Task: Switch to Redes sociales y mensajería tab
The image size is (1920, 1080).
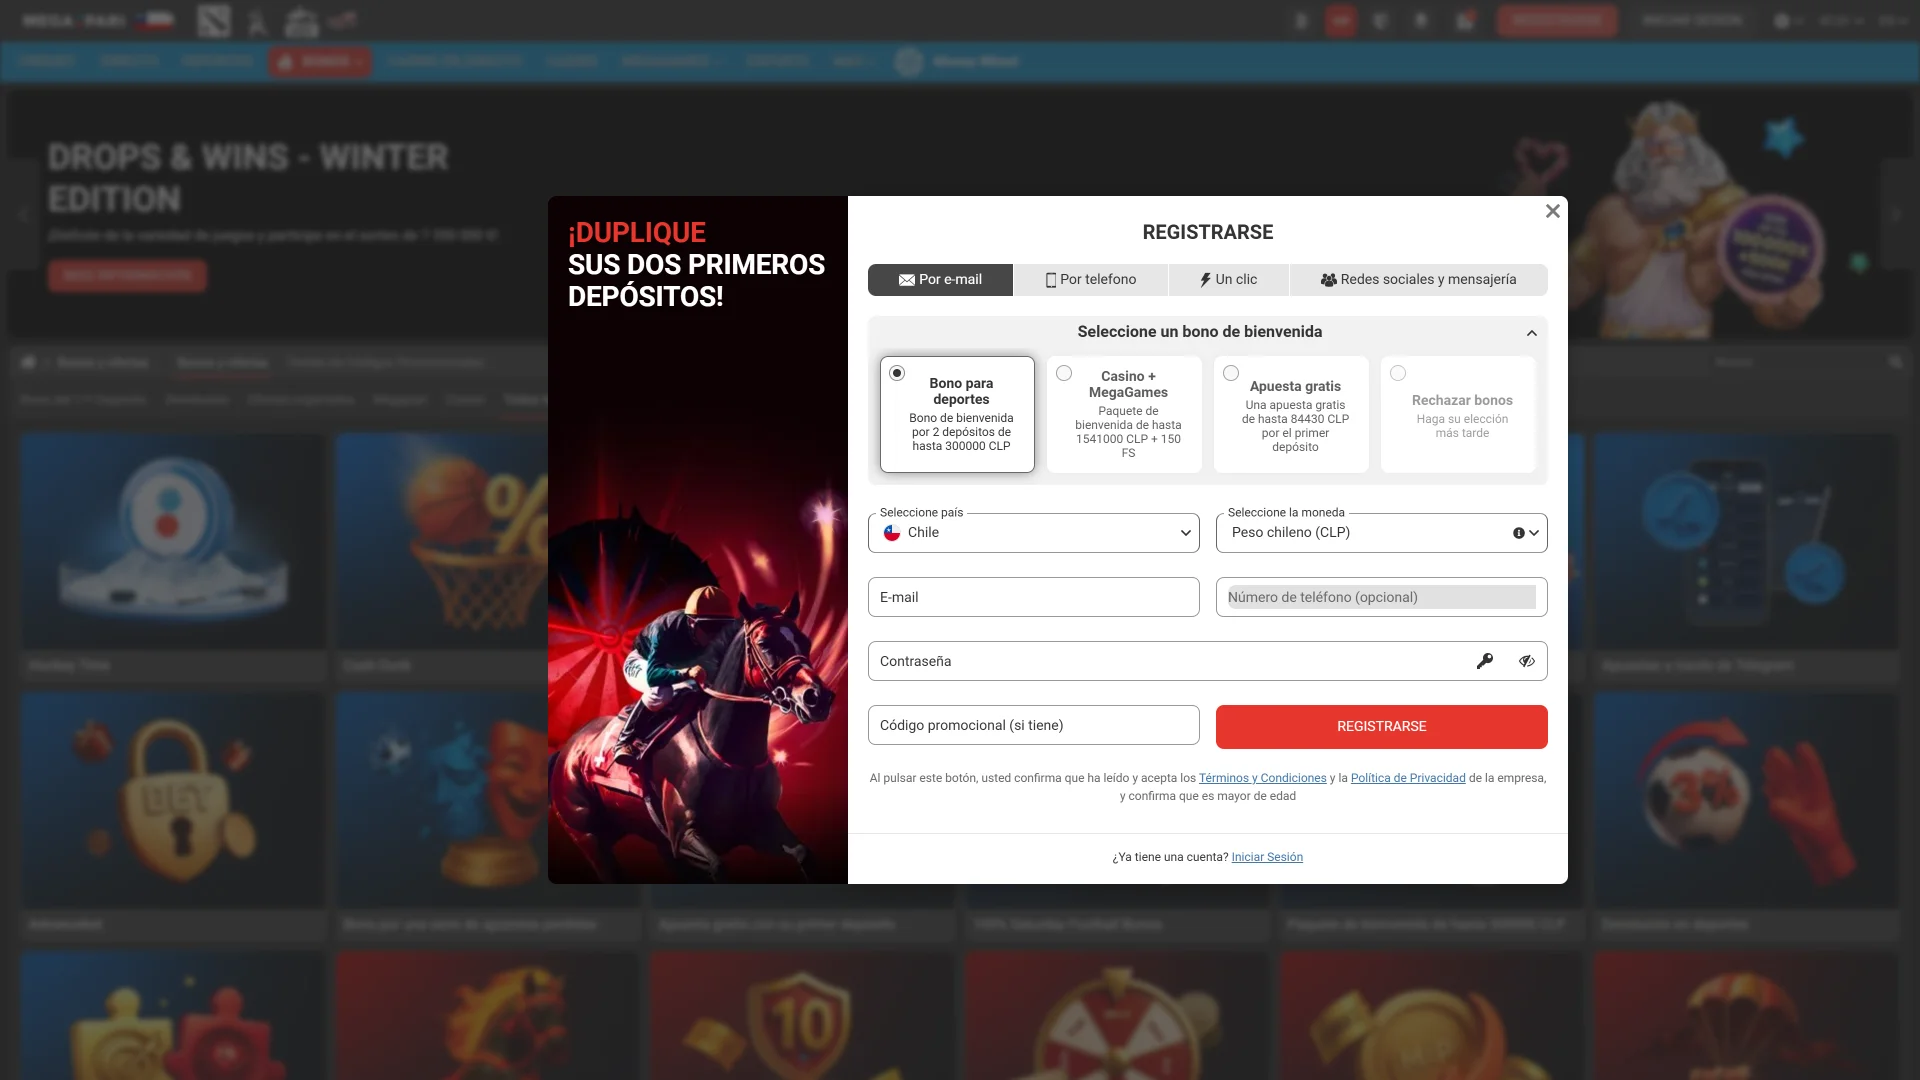Action: [1418, 280]
